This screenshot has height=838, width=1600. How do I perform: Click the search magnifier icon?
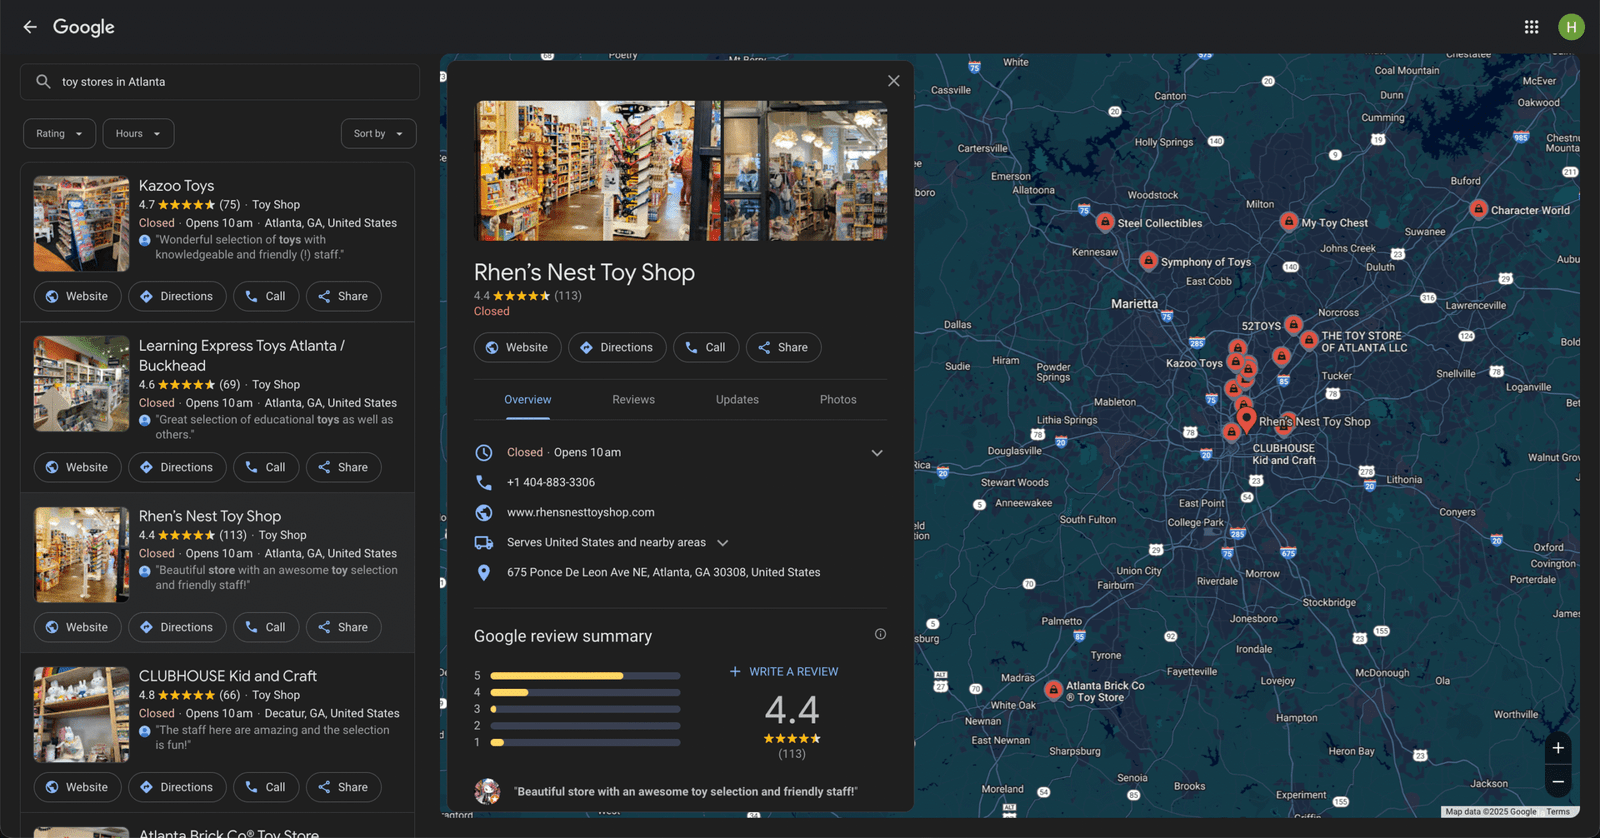[x=43, y=82]
